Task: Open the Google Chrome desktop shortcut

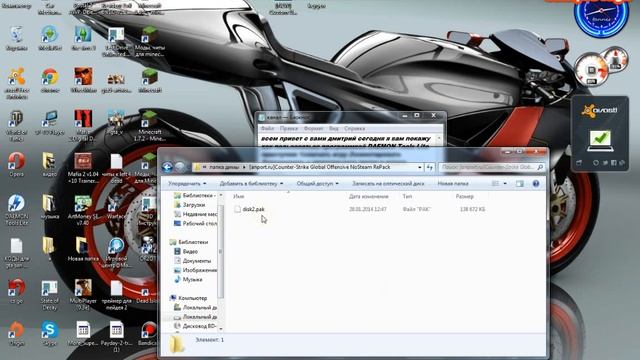Action: [50, 80]
